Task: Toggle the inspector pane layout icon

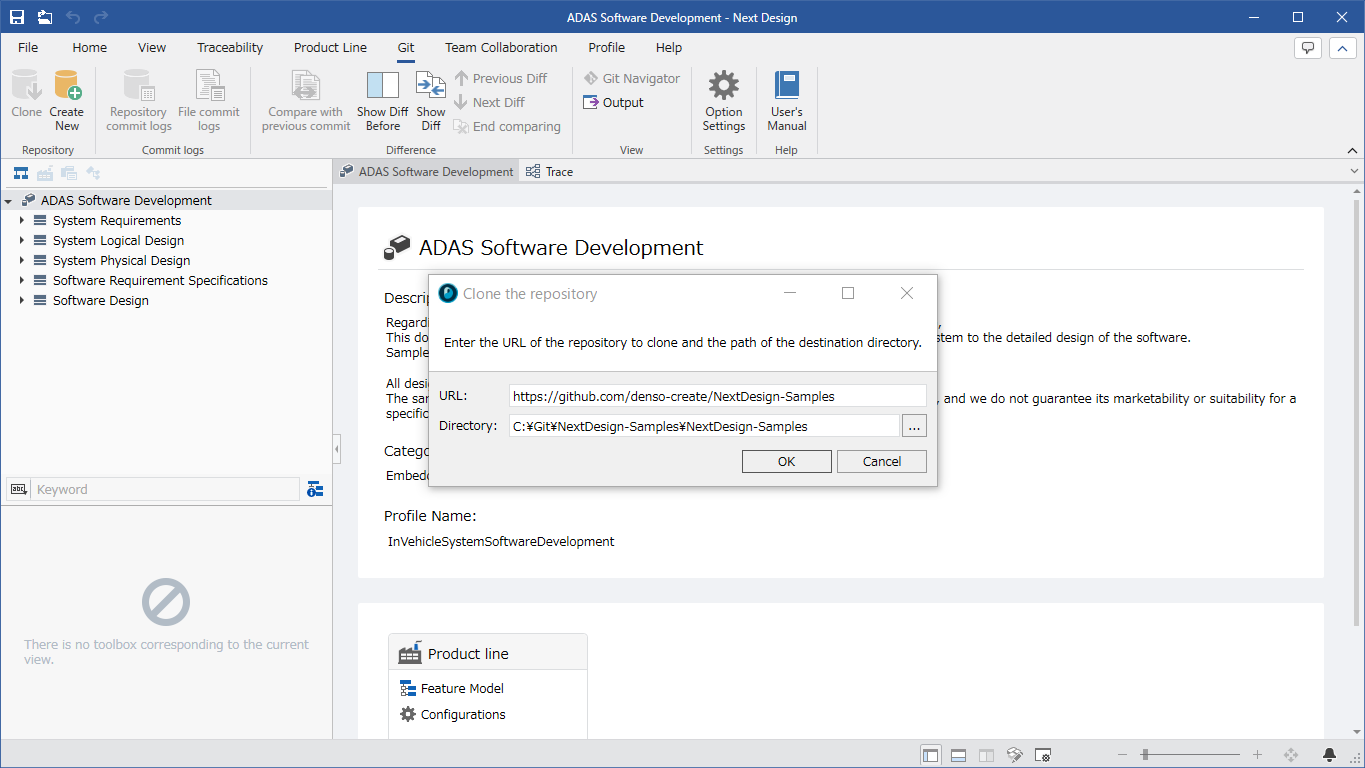Action: click(986, 755)
